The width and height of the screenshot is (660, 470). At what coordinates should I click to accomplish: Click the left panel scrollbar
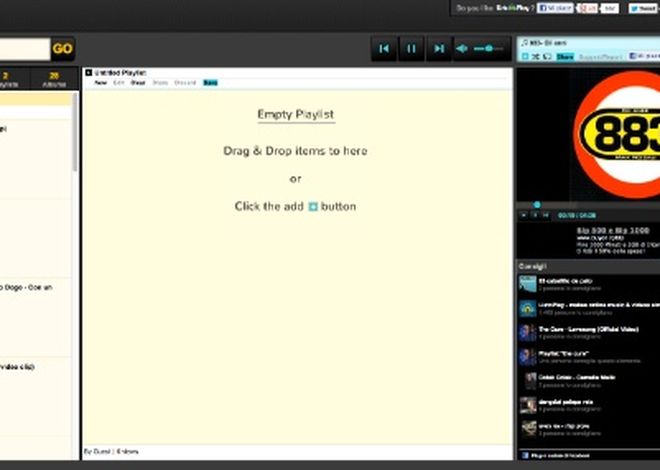click(75, 131)
